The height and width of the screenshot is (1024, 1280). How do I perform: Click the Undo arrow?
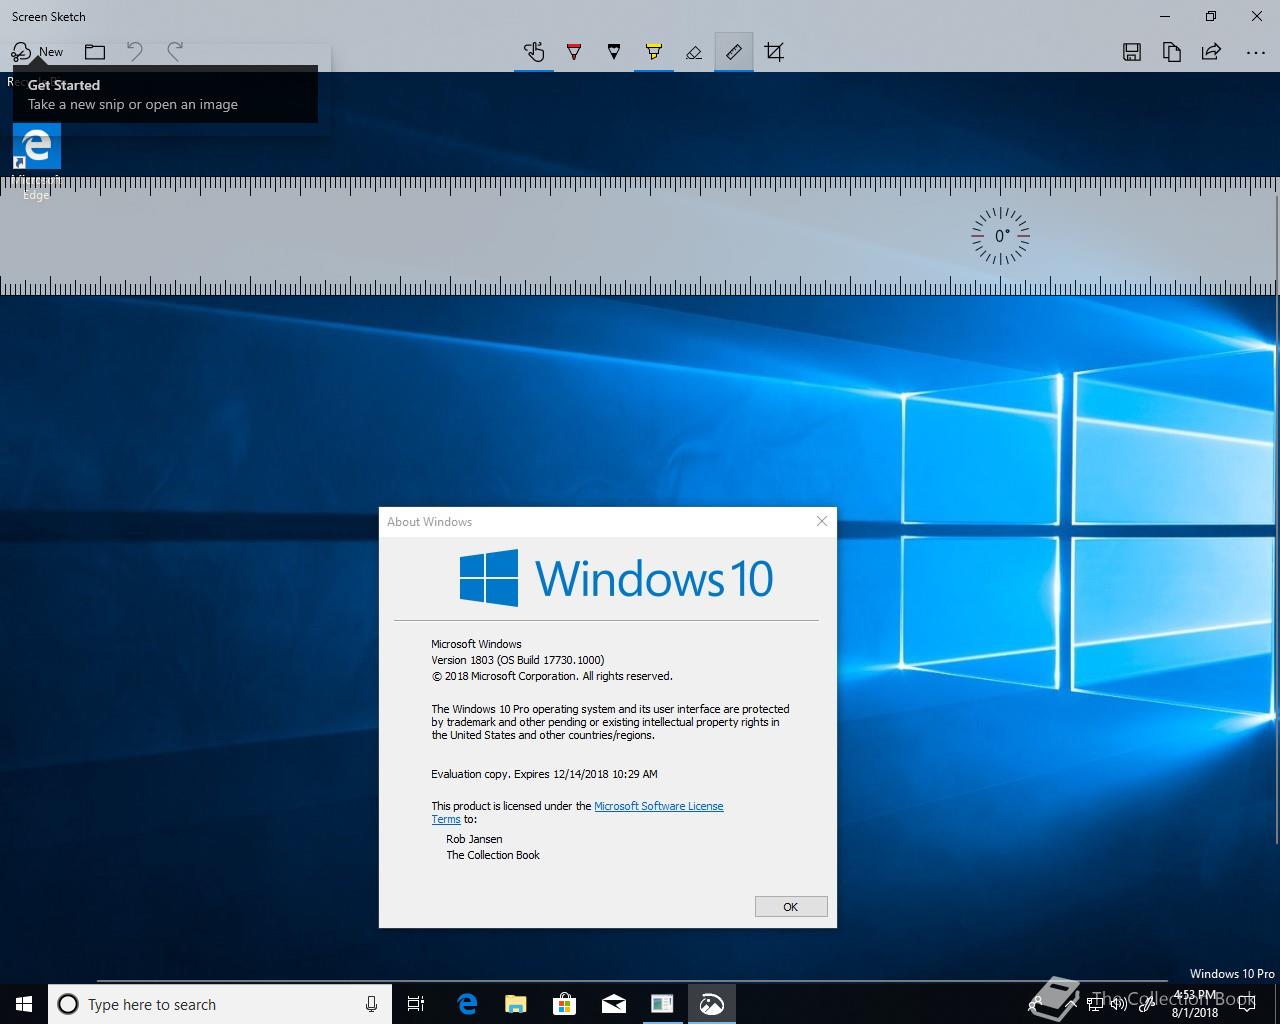[135, 51]
